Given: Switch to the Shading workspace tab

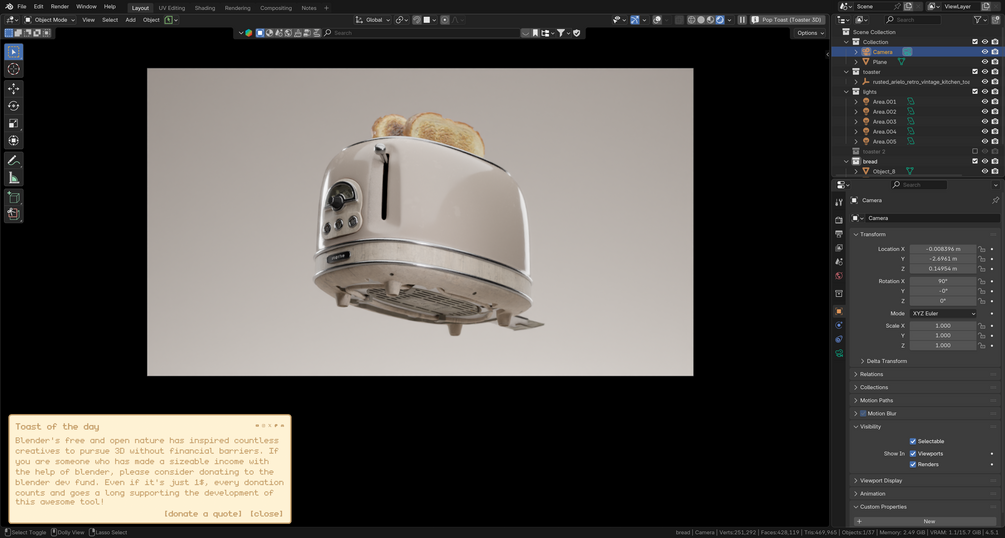Looking at the screenshot, I should pos(204,8).
